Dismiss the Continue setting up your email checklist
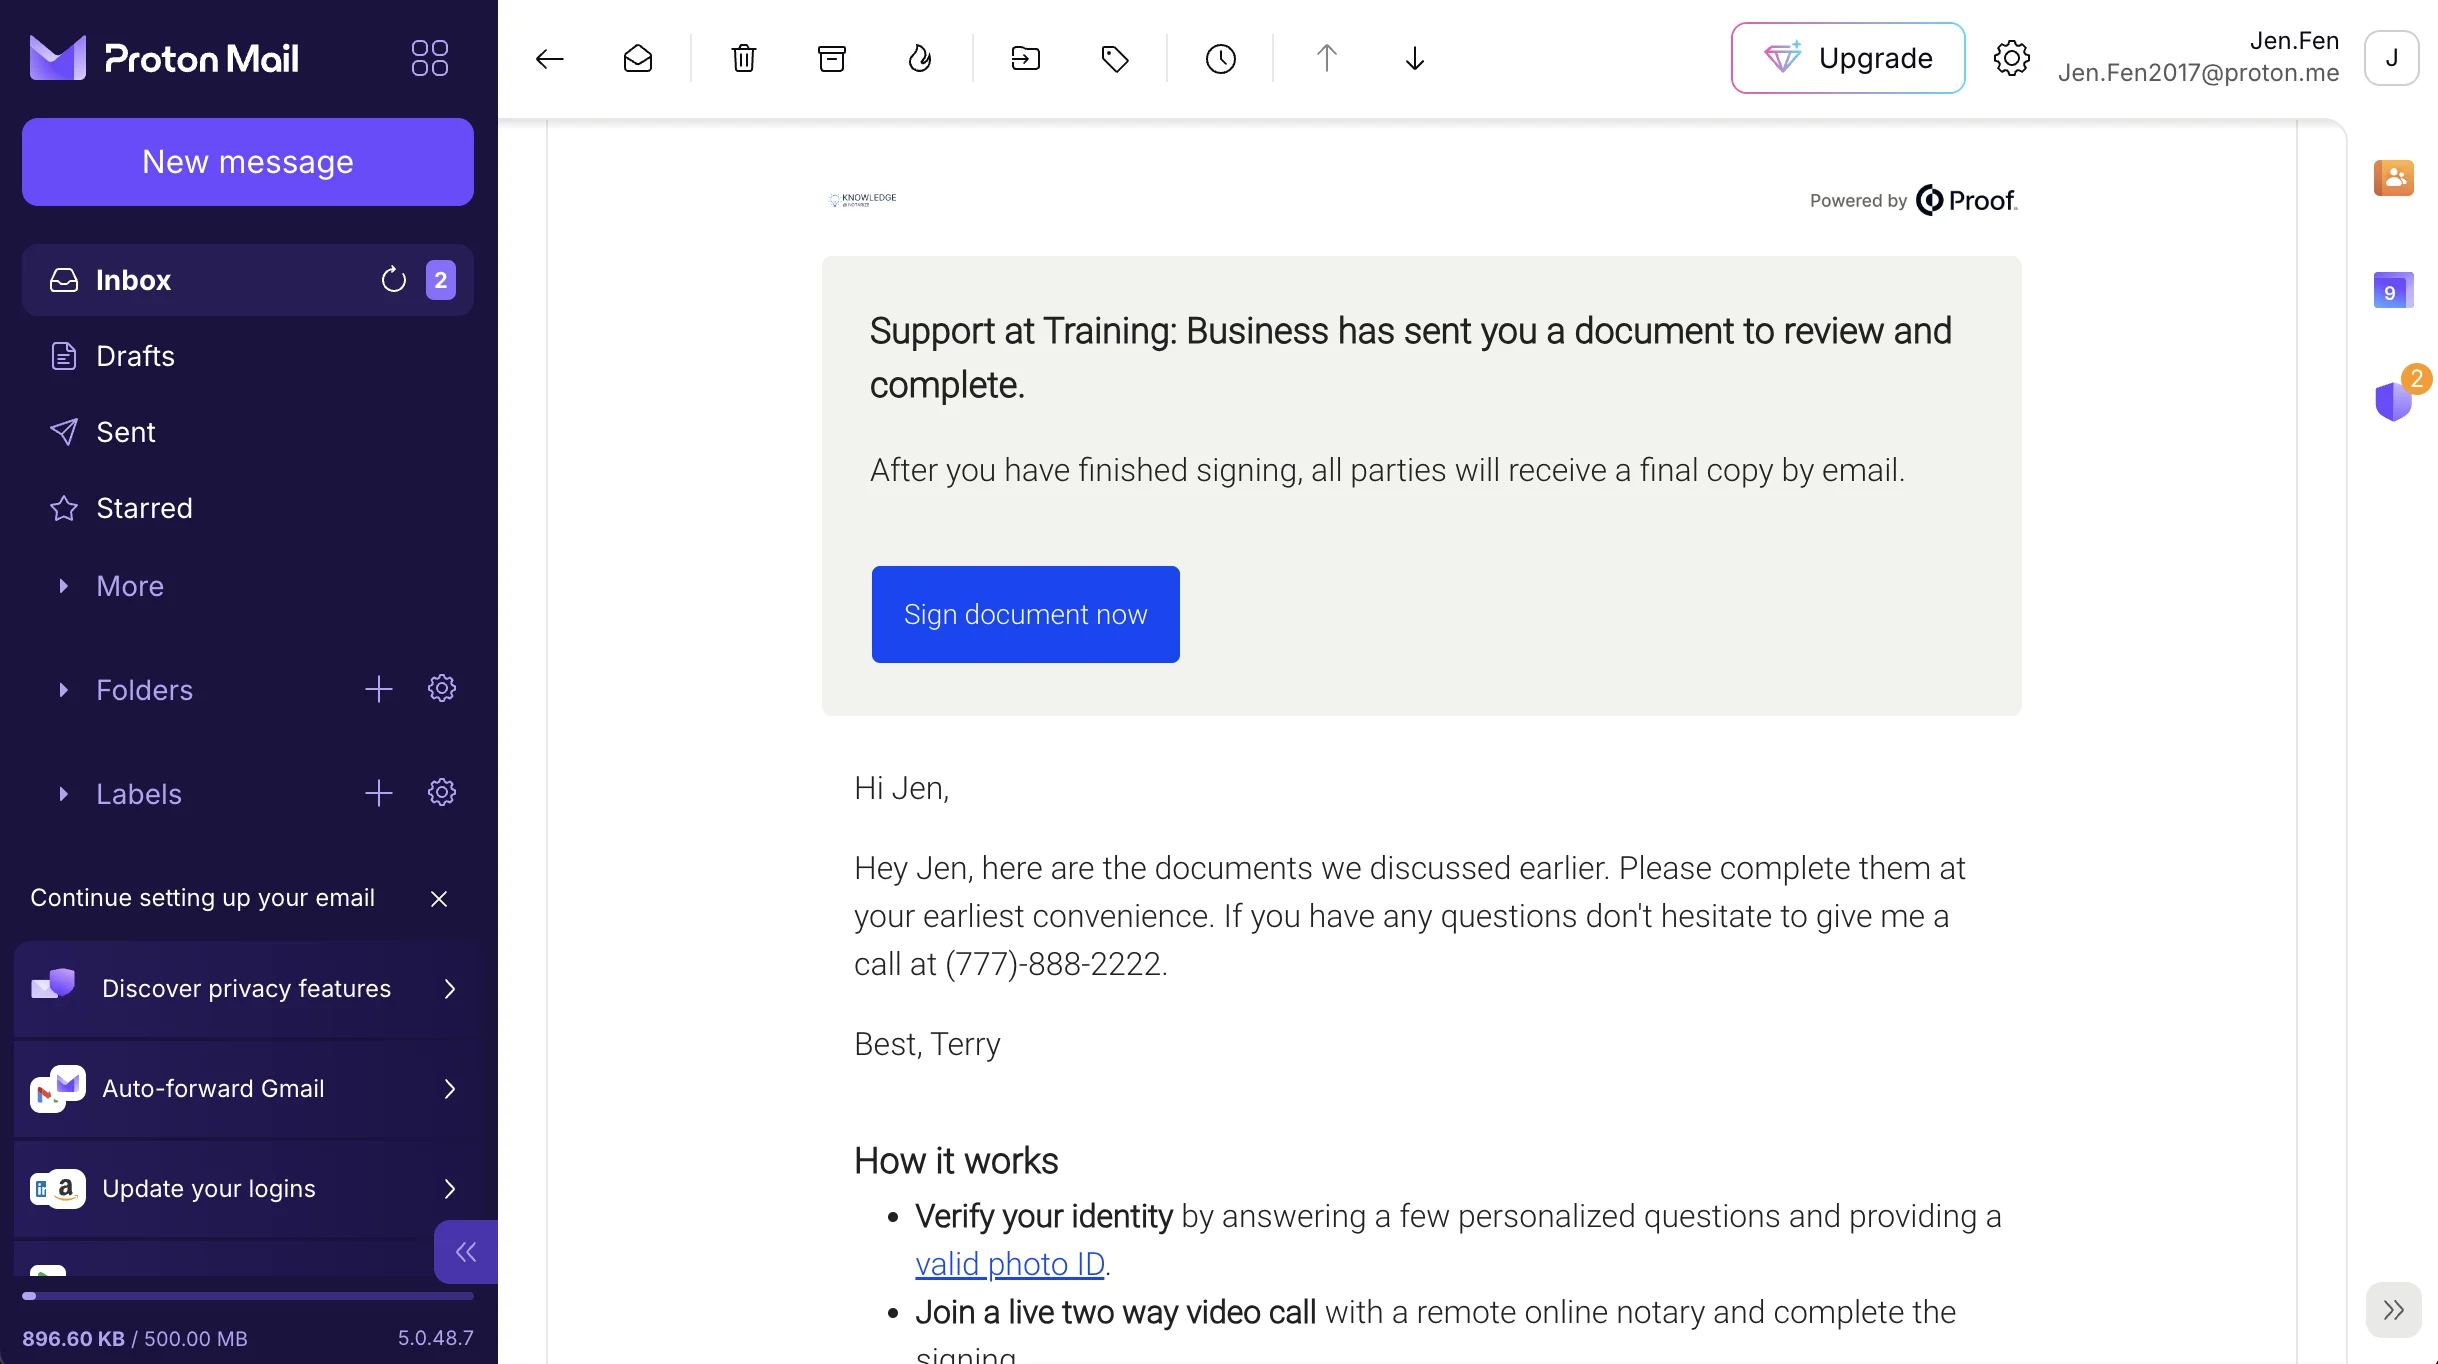This screenshot has height=1364, width=2438. tap(439, 899)
